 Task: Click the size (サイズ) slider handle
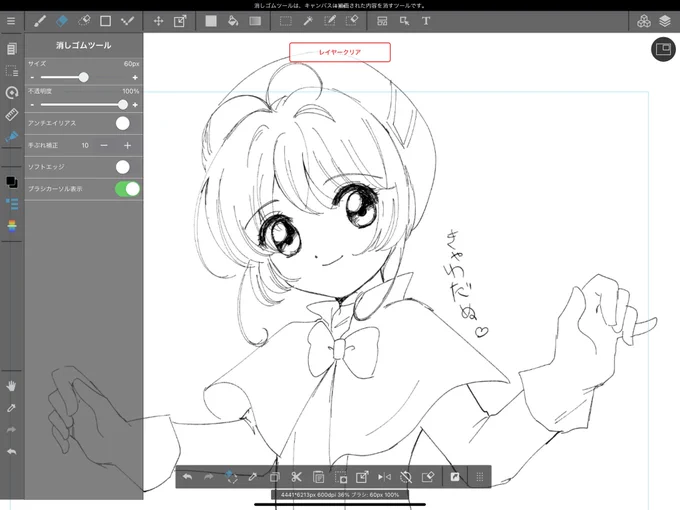(83, 77)
